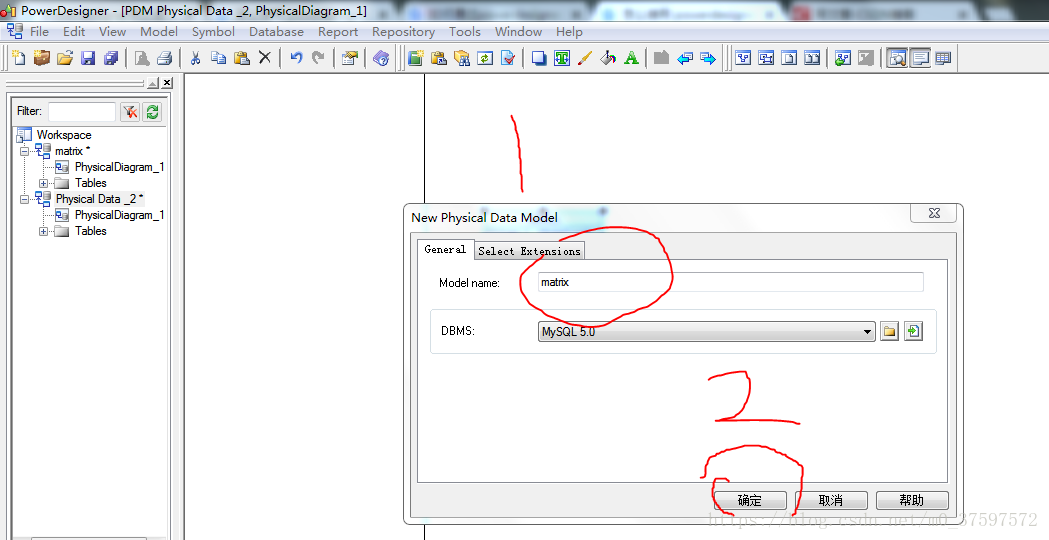The width and height of the screenshot is (1049, 540).
Task: Click the Shadow square toolbar icon
Action: tap(539, 58)
